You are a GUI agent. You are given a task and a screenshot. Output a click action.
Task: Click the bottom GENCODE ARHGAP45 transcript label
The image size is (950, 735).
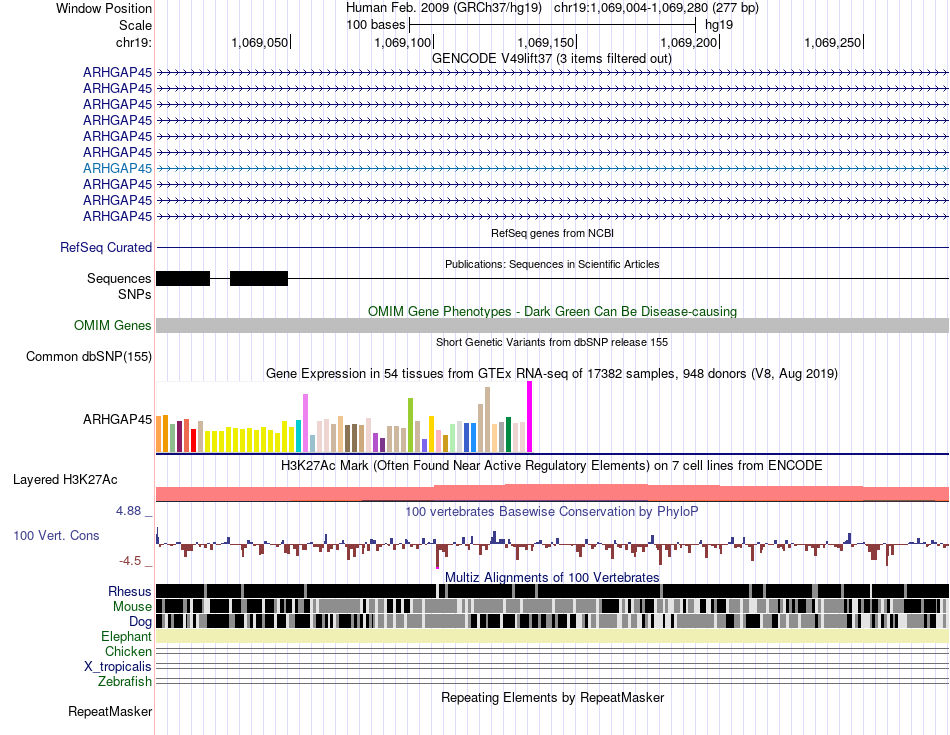point(118,216)
